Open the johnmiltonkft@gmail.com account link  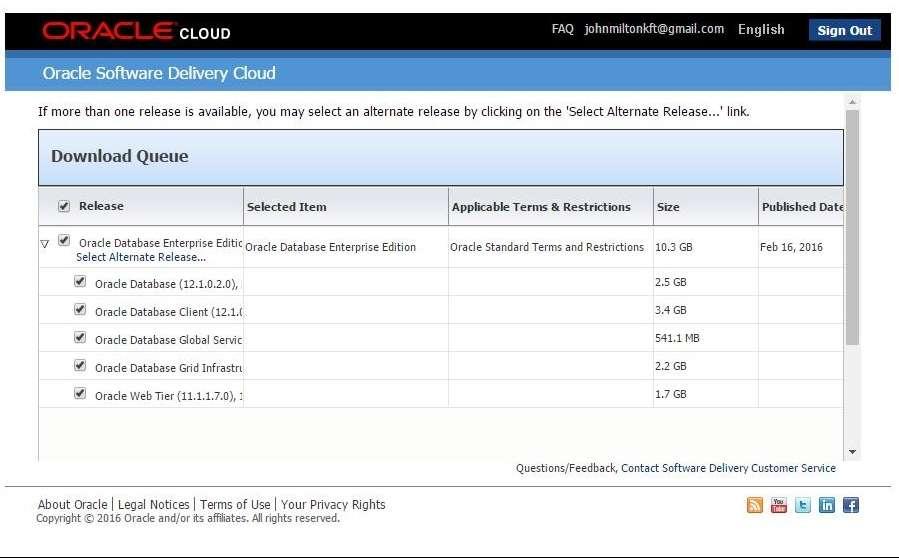[x=654, y=29]
